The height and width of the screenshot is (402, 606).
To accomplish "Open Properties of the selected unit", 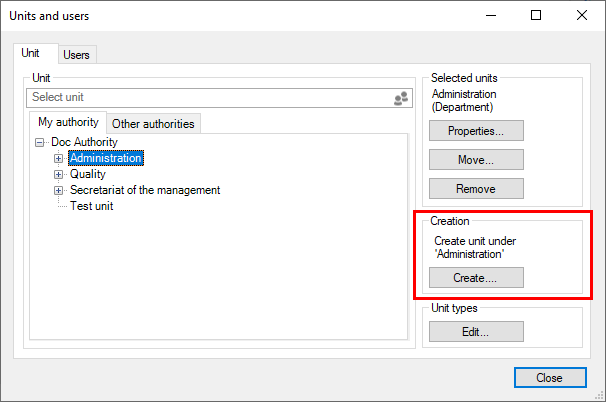I will click(x=475, y=131).
